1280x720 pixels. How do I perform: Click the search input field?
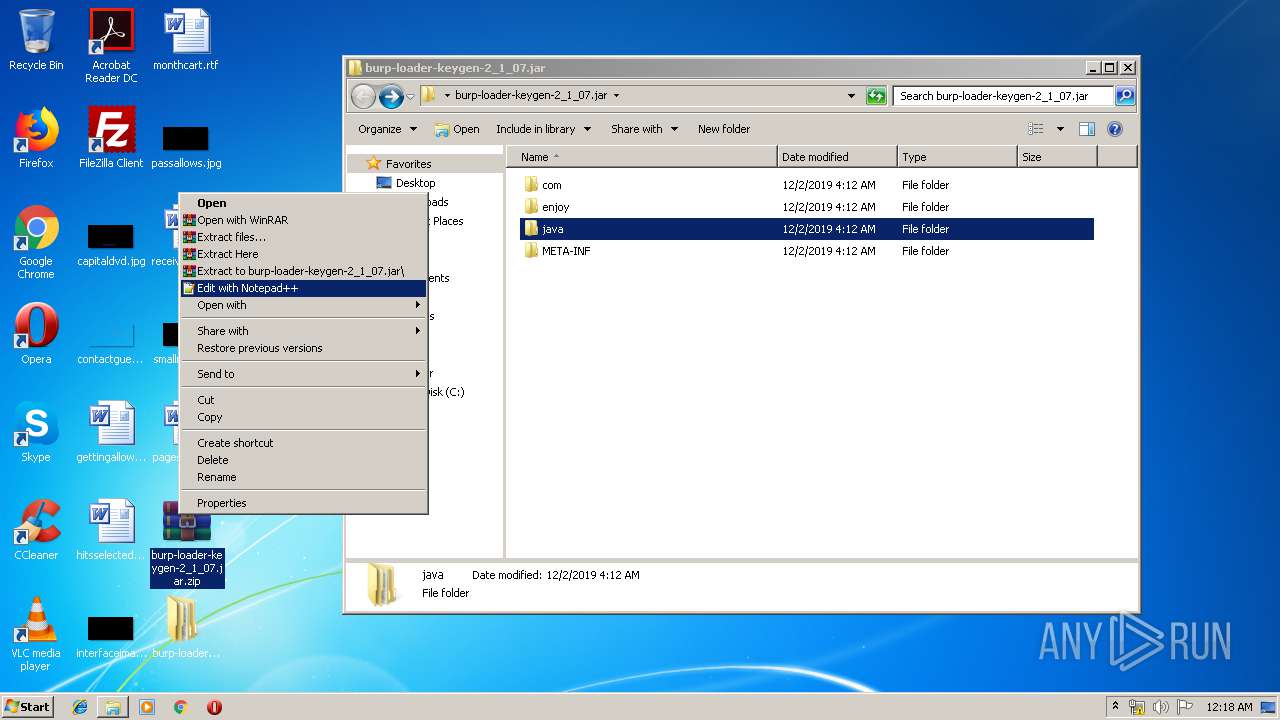coord(1003,96)
